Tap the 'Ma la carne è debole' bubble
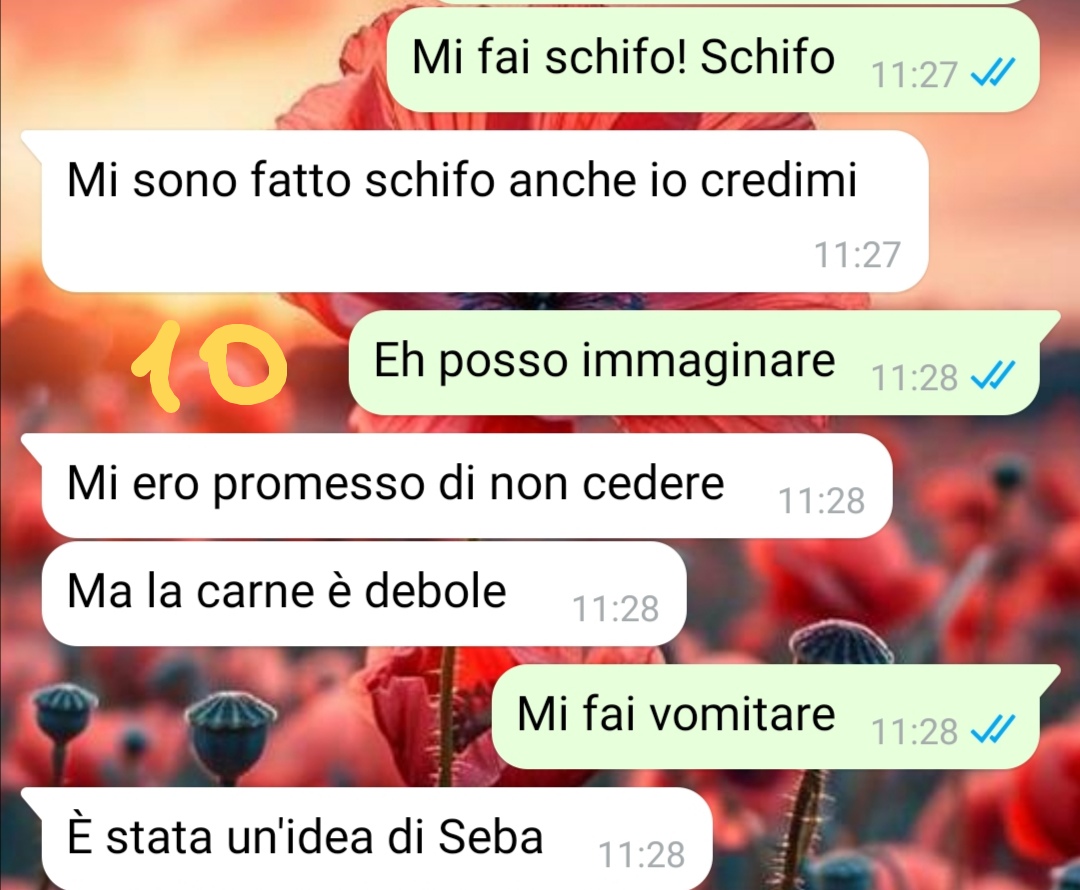Screen dimensions: 1080x890 364,594
